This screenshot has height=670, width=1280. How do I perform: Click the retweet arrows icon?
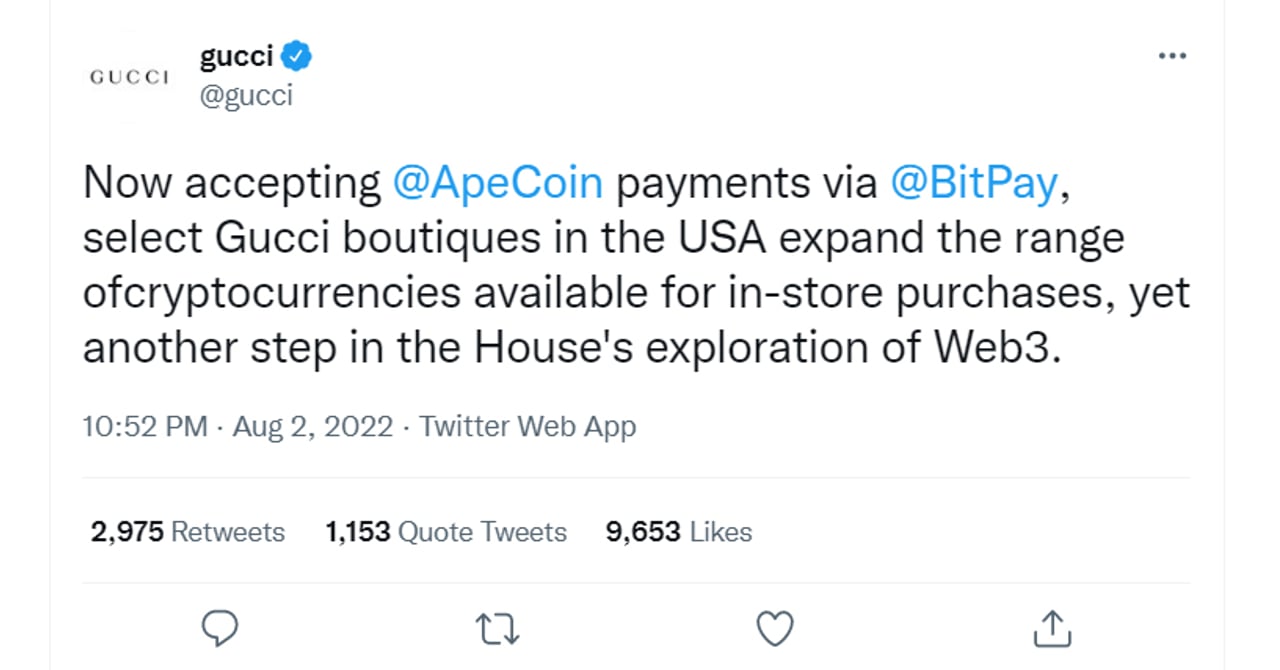click(x=497, y=628)
